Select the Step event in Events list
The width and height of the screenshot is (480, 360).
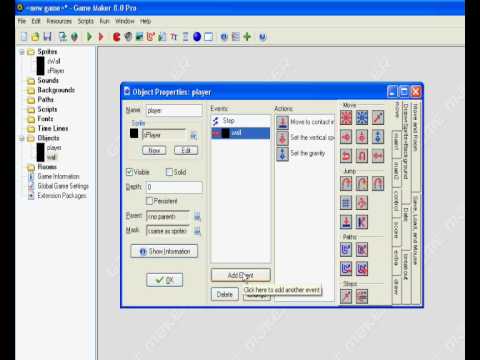(x=240, y=121)
